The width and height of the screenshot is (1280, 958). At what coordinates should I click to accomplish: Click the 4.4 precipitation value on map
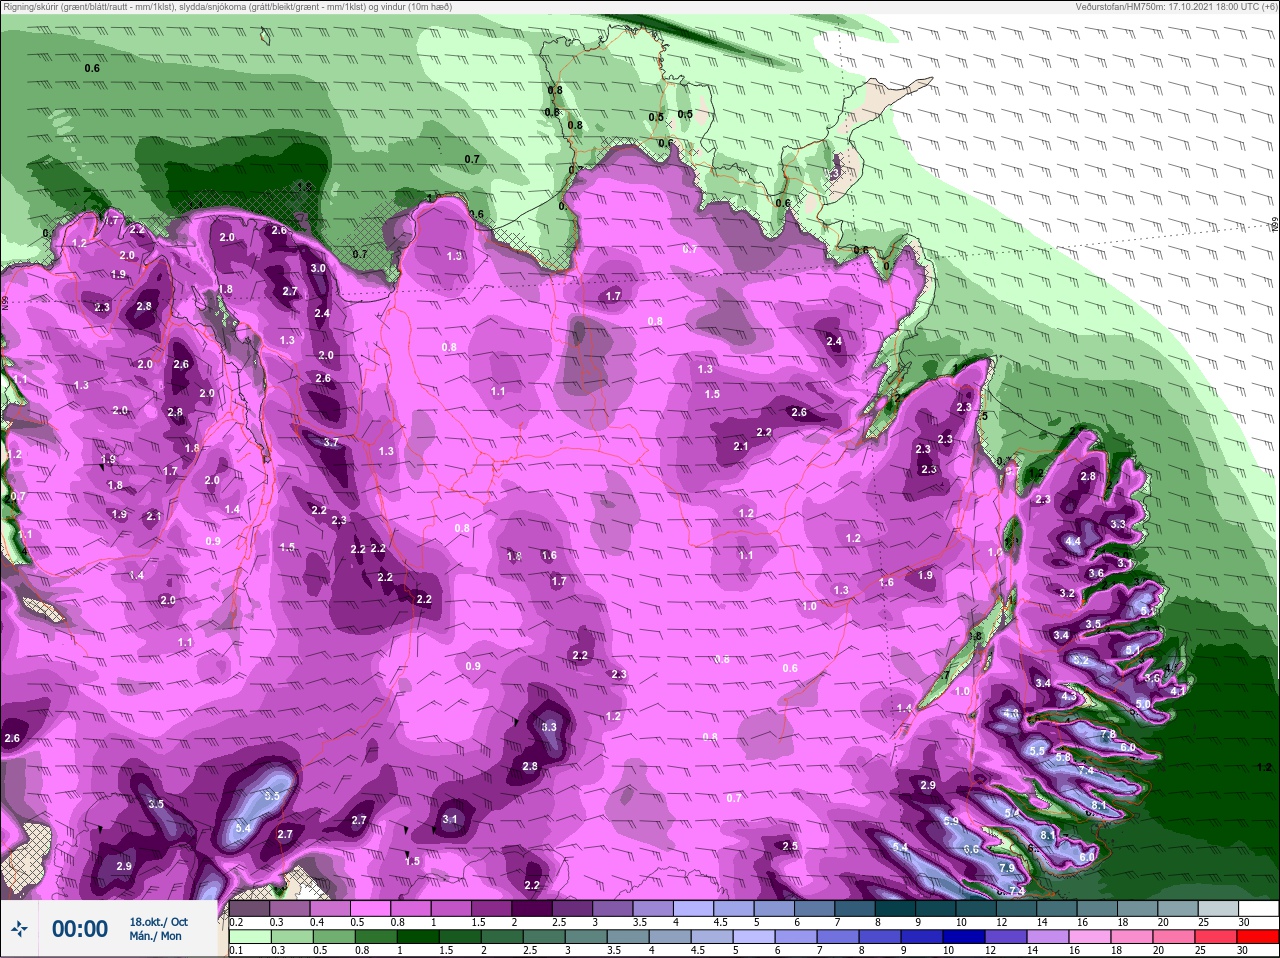1073,541
